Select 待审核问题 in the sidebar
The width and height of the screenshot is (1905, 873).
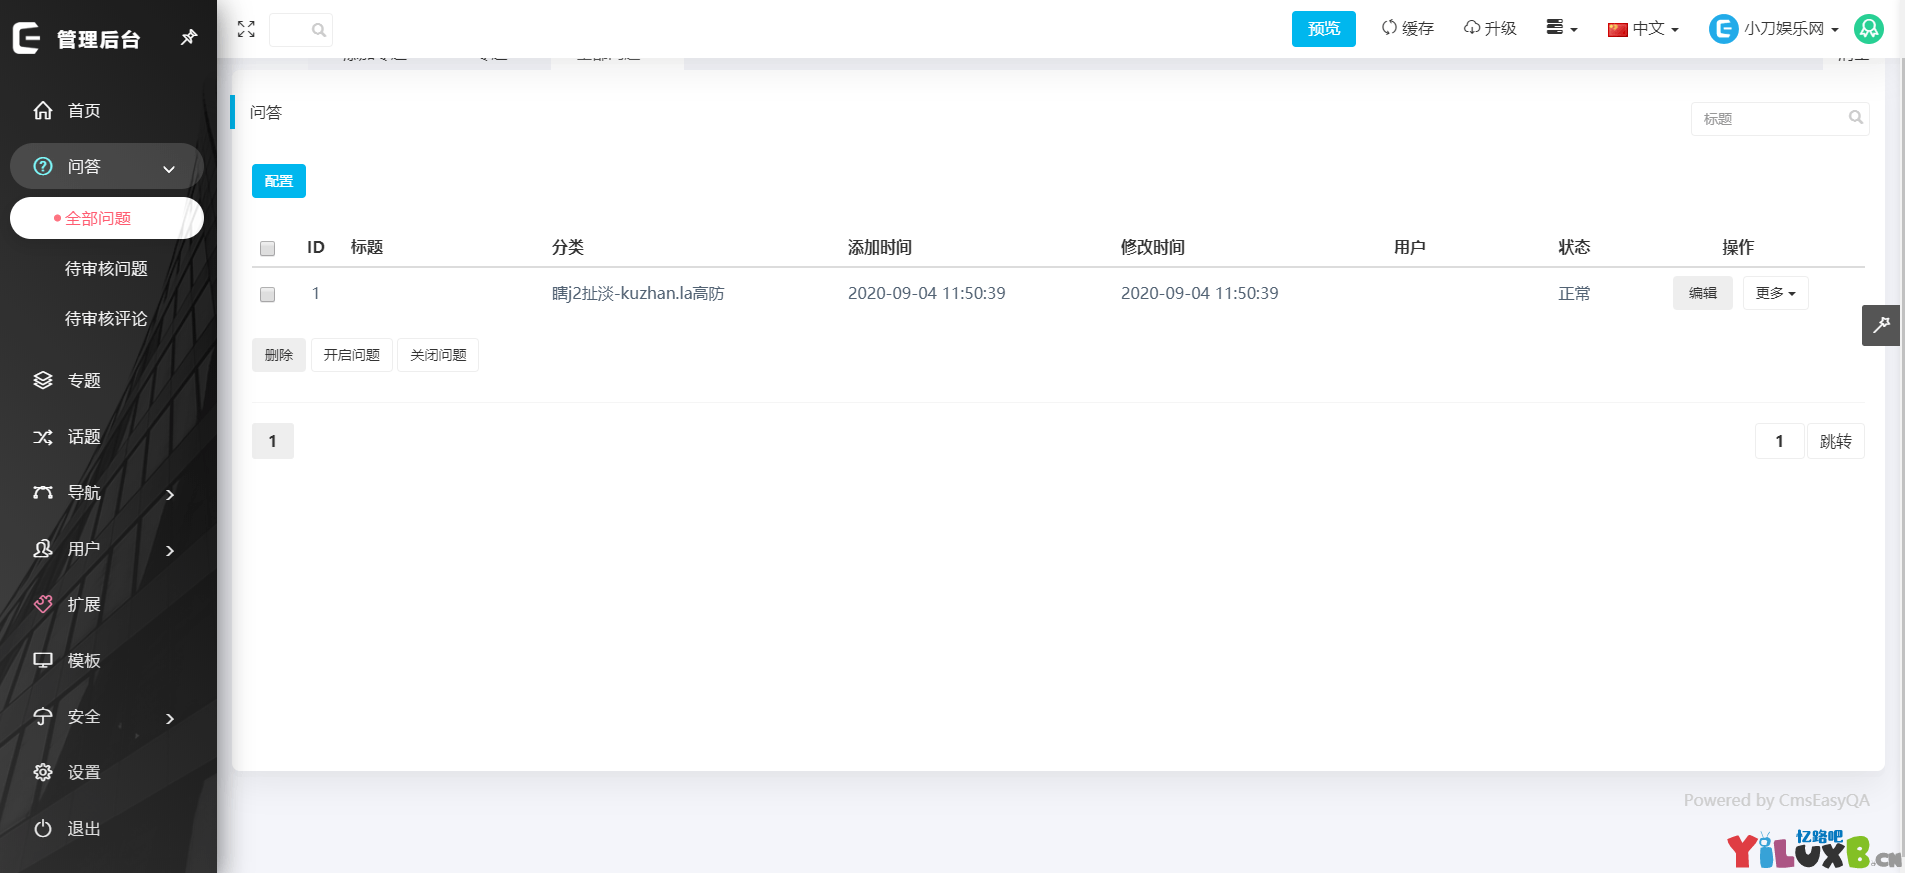106,268
